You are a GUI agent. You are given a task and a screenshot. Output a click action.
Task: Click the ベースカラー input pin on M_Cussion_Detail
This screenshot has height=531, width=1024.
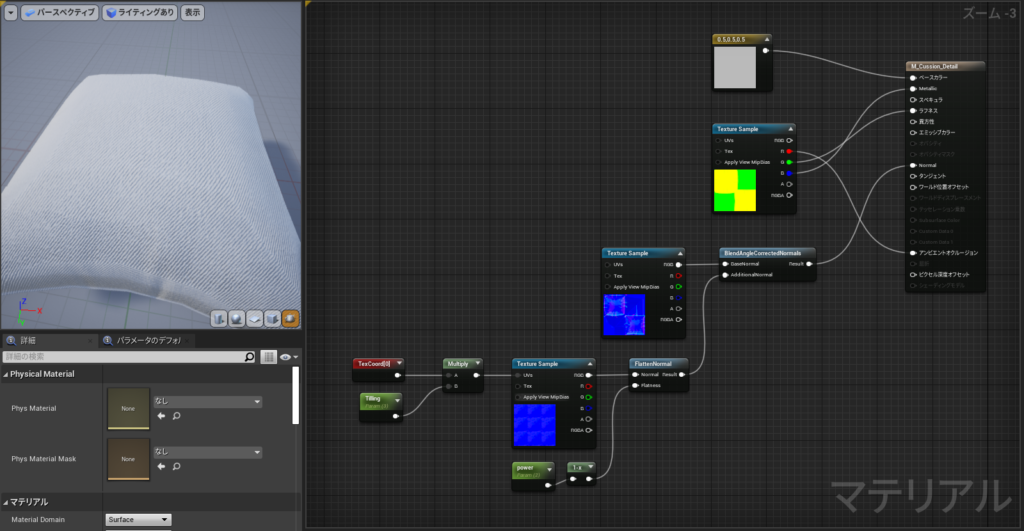913,78
